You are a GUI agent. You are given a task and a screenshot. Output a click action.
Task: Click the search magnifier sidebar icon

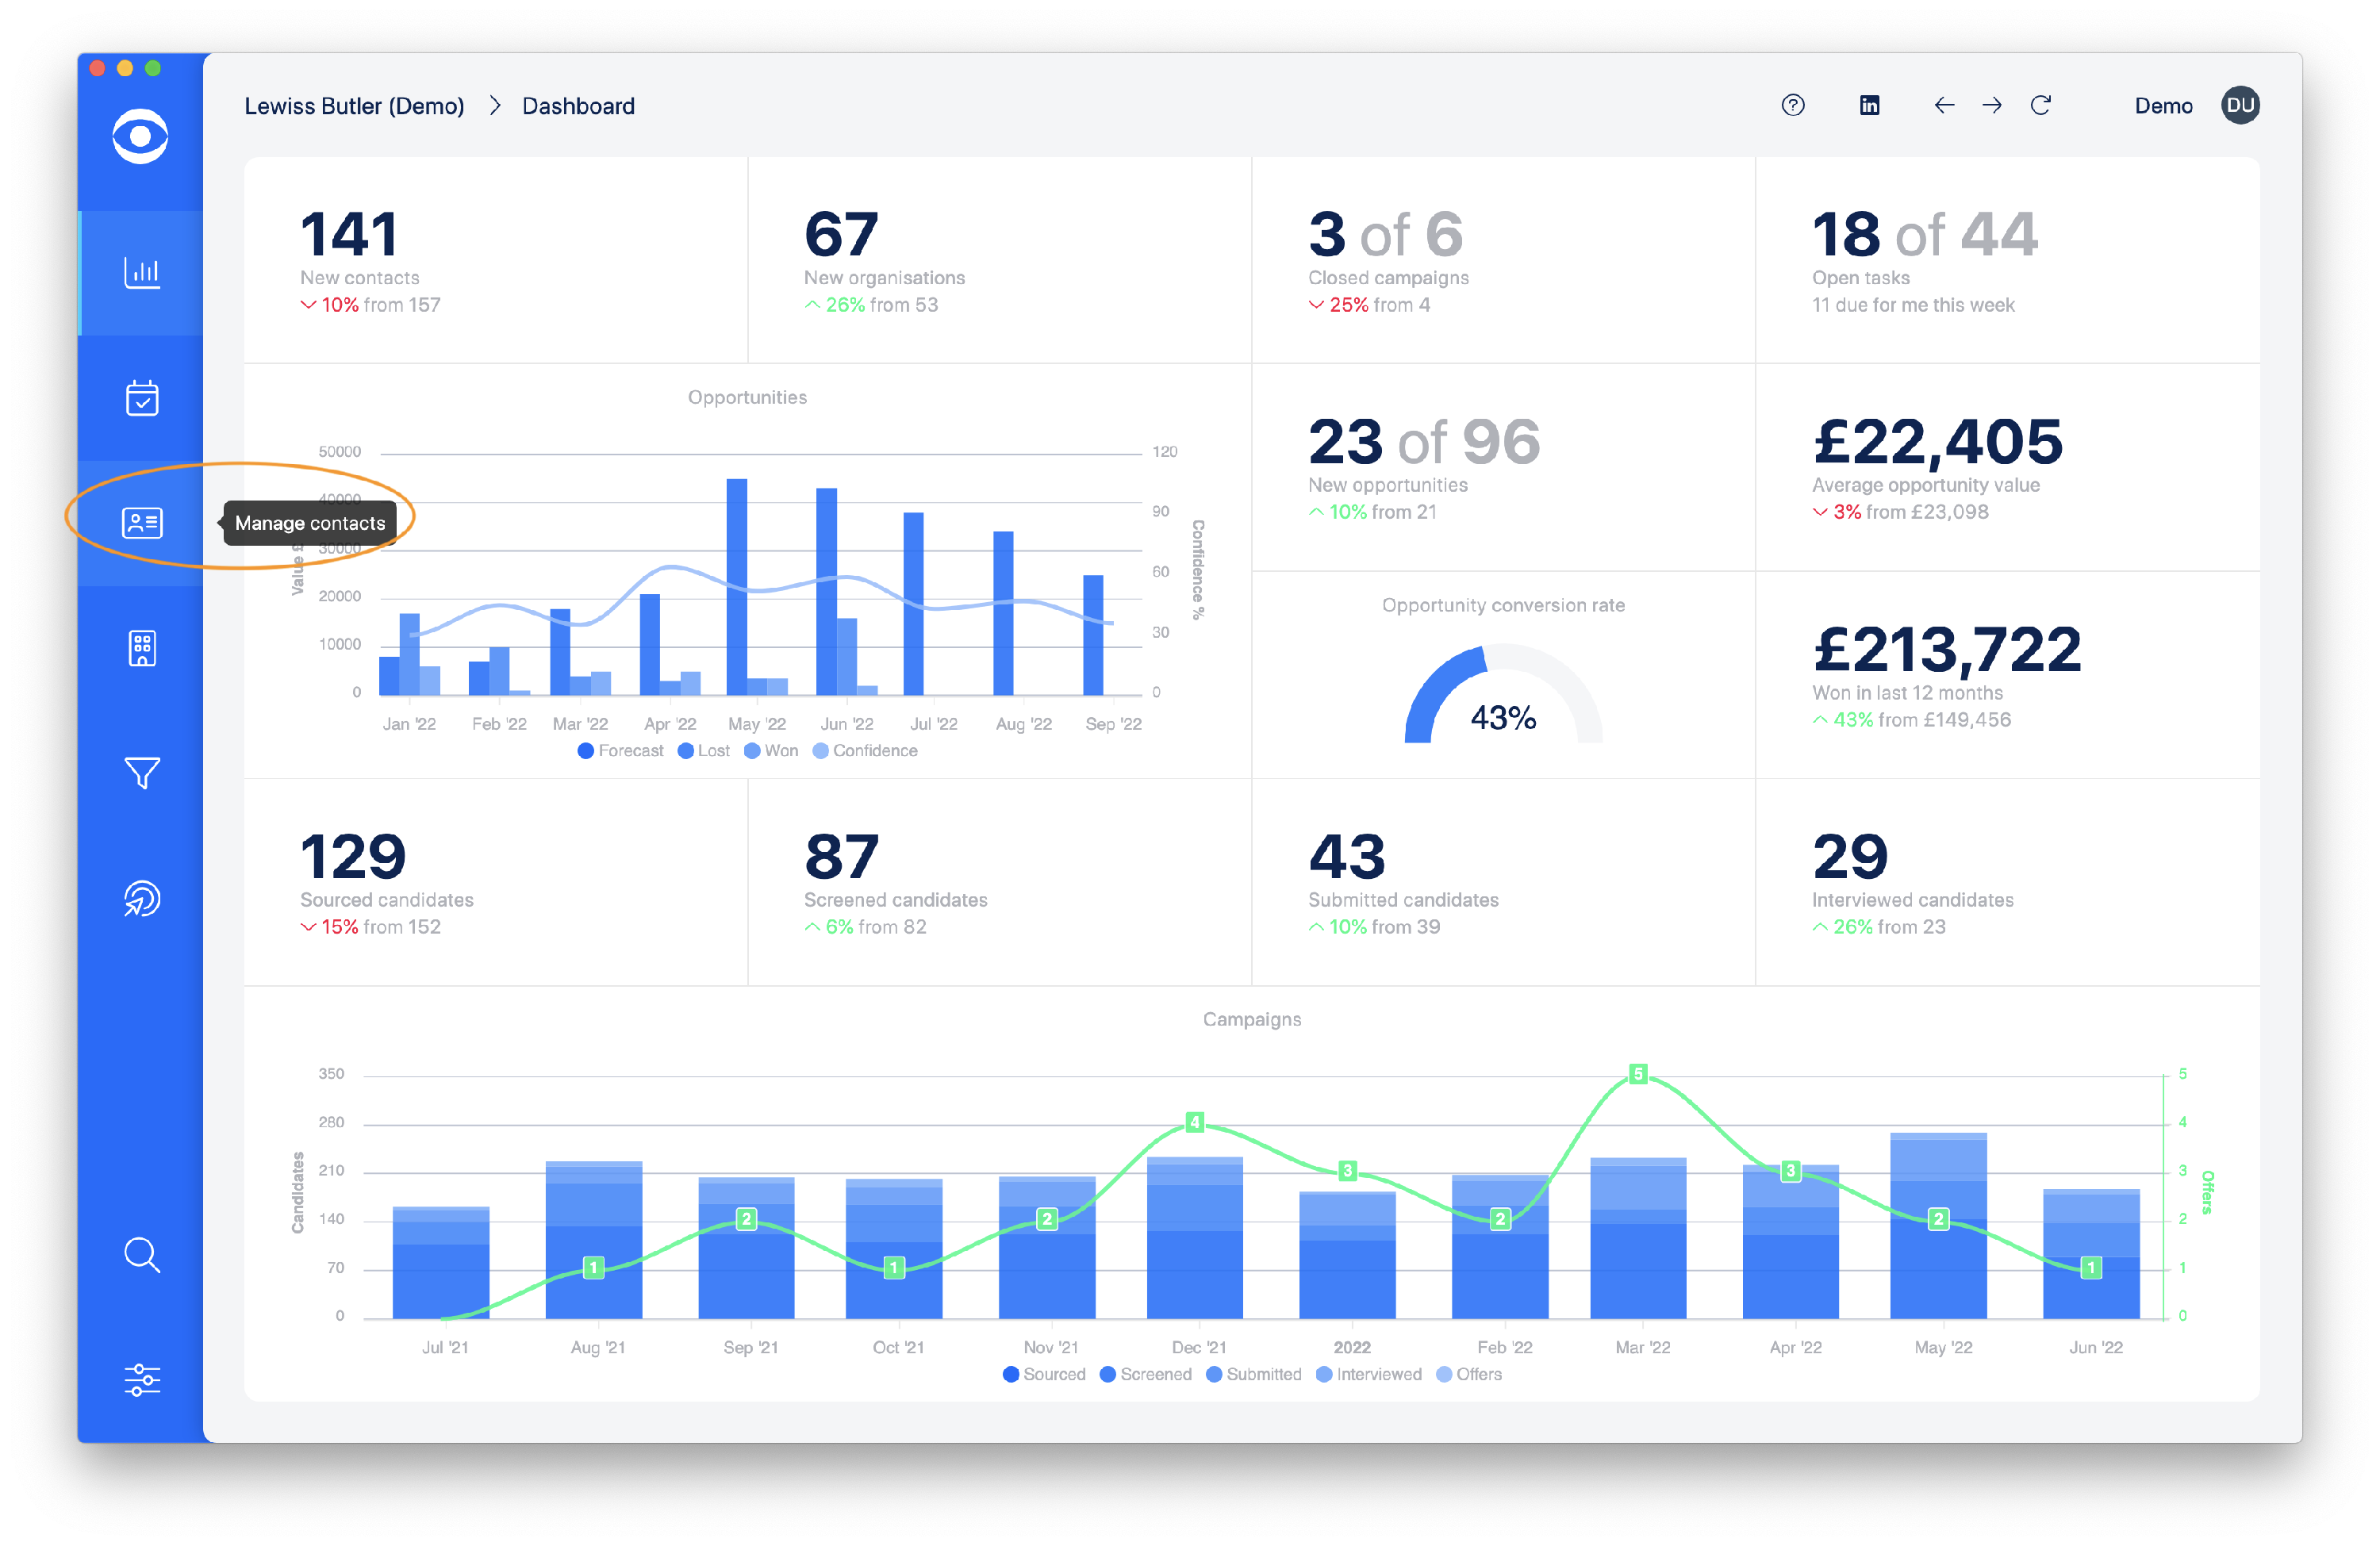click(141, 1254)
